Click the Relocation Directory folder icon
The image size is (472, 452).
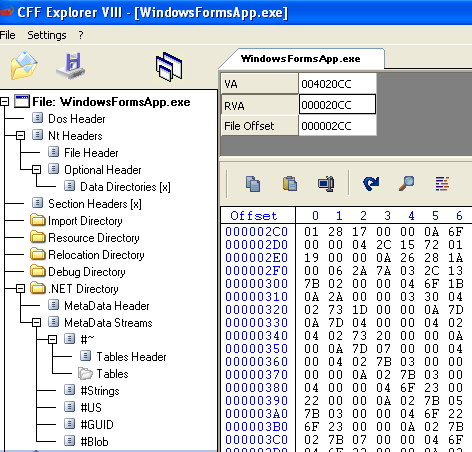(38, 254)
